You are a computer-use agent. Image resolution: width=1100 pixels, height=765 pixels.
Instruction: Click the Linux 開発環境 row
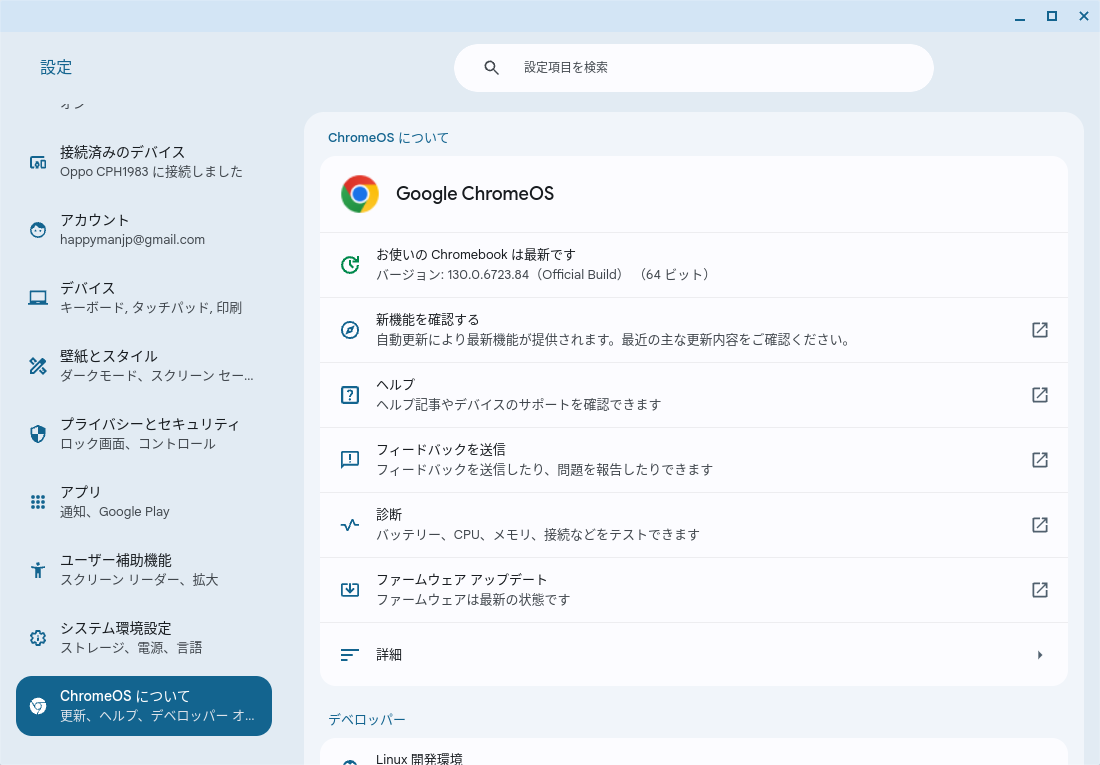pyautogui.click(x=693, y=752)
